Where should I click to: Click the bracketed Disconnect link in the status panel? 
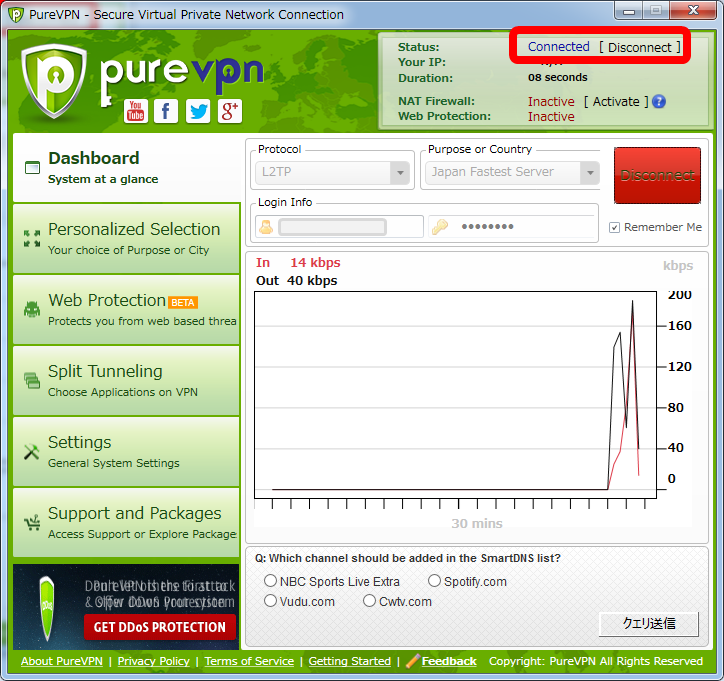[640, 48]
